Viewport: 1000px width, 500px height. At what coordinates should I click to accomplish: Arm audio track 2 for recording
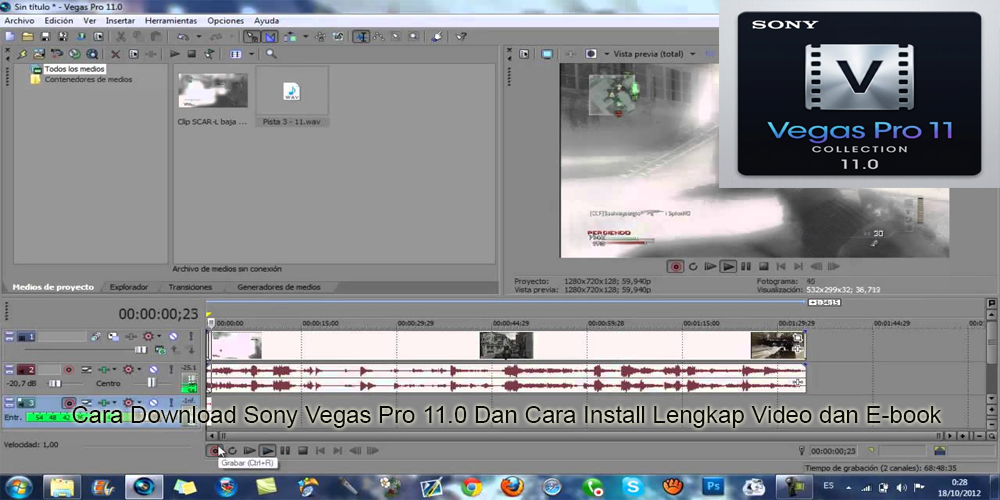click(68, 369)
